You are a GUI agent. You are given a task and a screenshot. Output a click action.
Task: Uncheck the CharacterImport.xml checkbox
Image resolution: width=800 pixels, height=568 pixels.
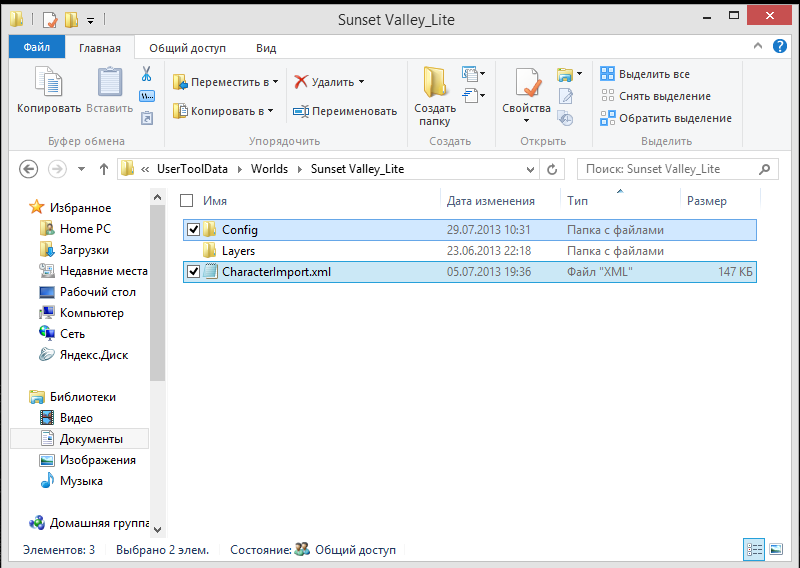point(194,272)
